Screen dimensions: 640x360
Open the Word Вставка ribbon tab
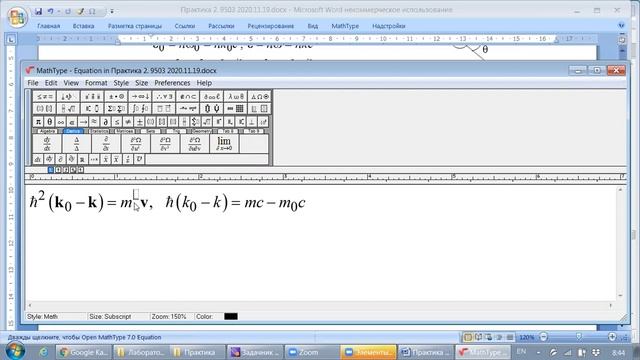(x=83, y=26)
